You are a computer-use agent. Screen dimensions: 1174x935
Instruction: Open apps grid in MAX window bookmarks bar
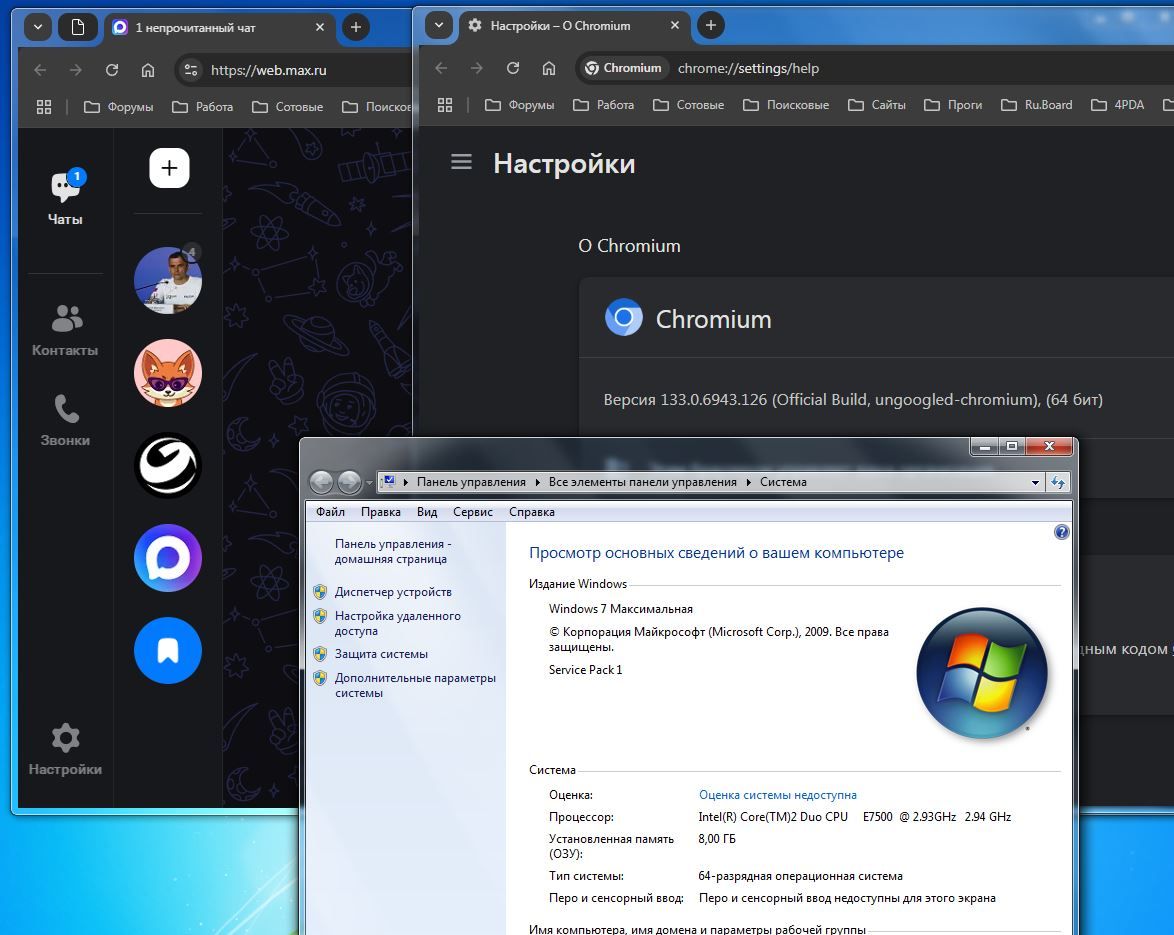tap(44, 107)
